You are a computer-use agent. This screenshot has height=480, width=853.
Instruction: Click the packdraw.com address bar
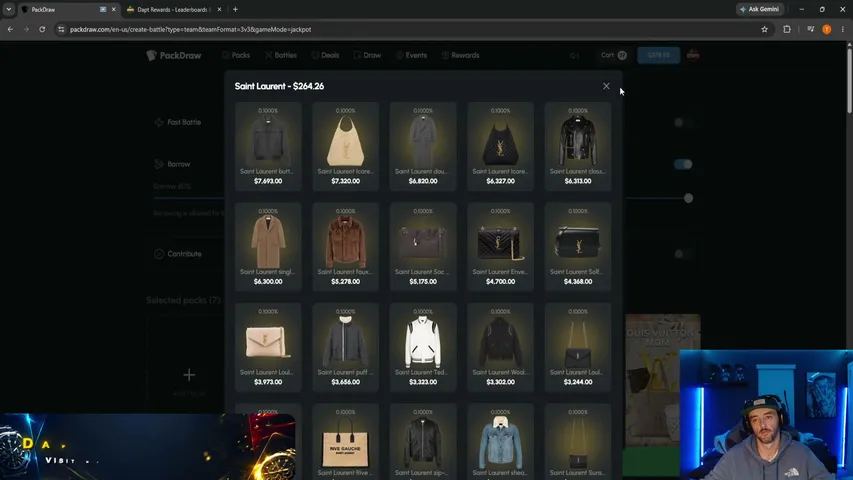point(413,29)
